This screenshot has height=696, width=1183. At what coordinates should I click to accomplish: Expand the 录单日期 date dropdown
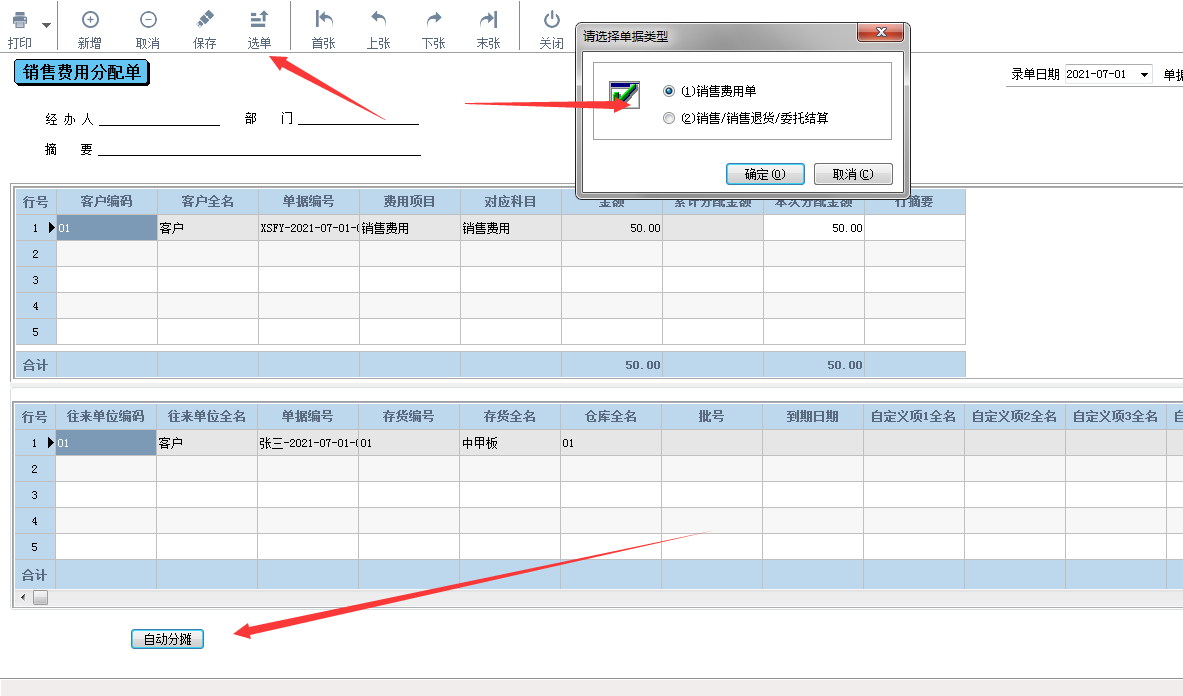coord(1144,75)
